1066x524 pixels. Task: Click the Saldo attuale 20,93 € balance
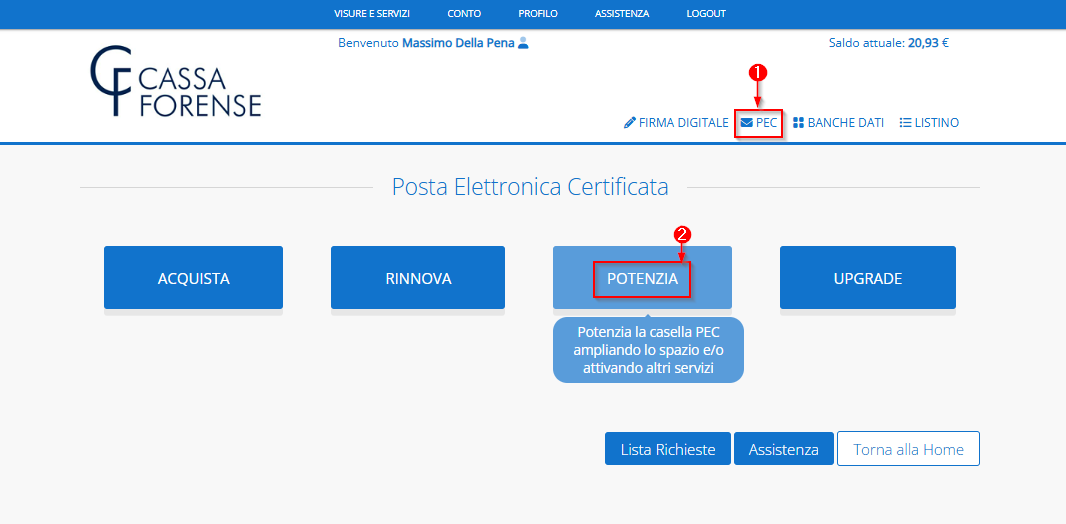[x=888, y=43]
